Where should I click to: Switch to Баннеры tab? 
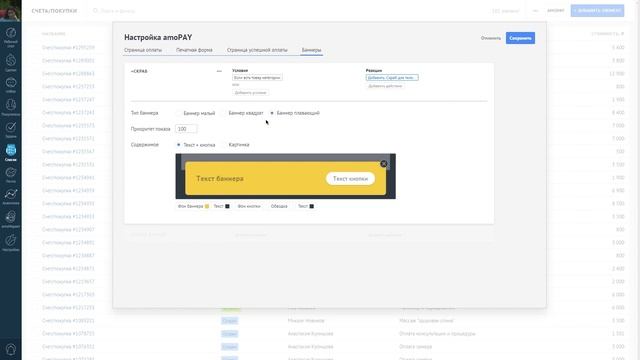pyautogui.click(x=311, y=50)
